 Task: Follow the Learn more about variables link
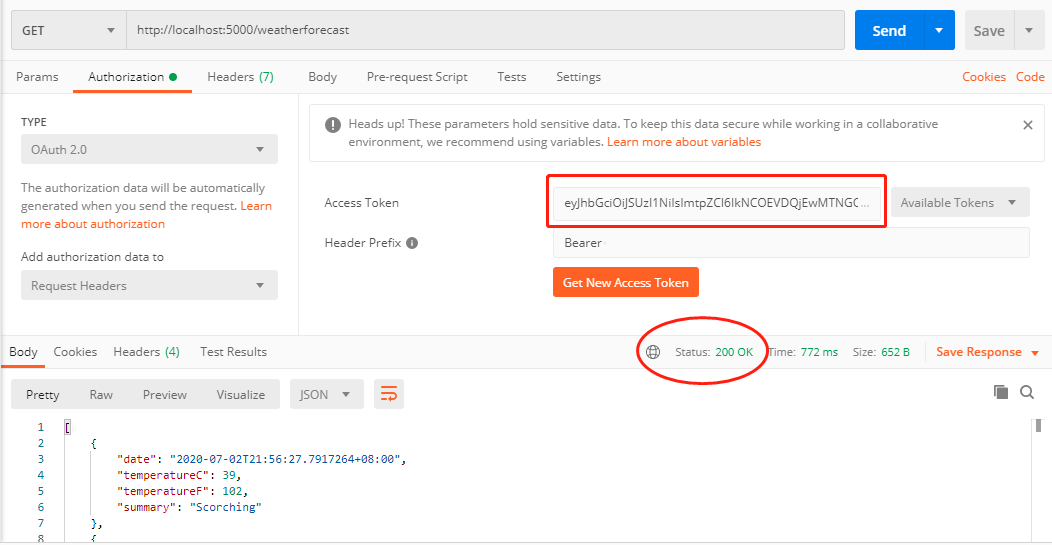(x=684, y=142)
